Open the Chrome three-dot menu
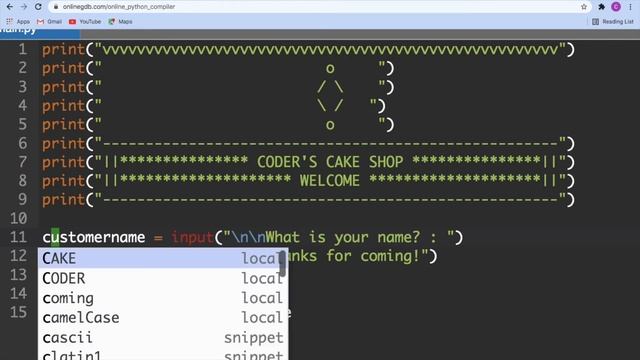This screenshot has width=640, height=360. (631, 7)
